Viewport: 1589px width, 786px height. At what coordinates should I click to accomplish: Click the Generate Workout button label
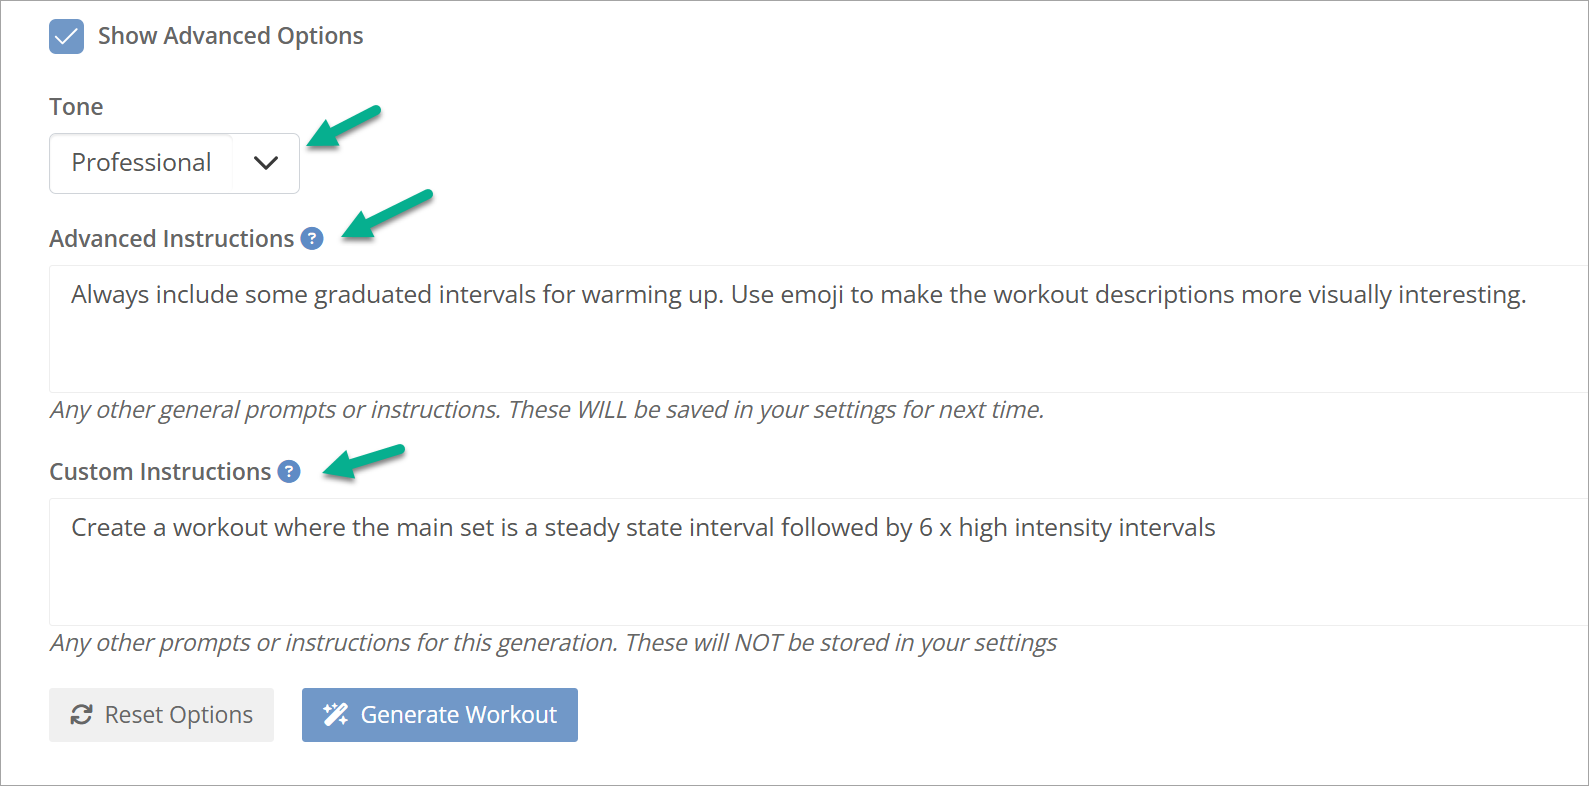459,715
